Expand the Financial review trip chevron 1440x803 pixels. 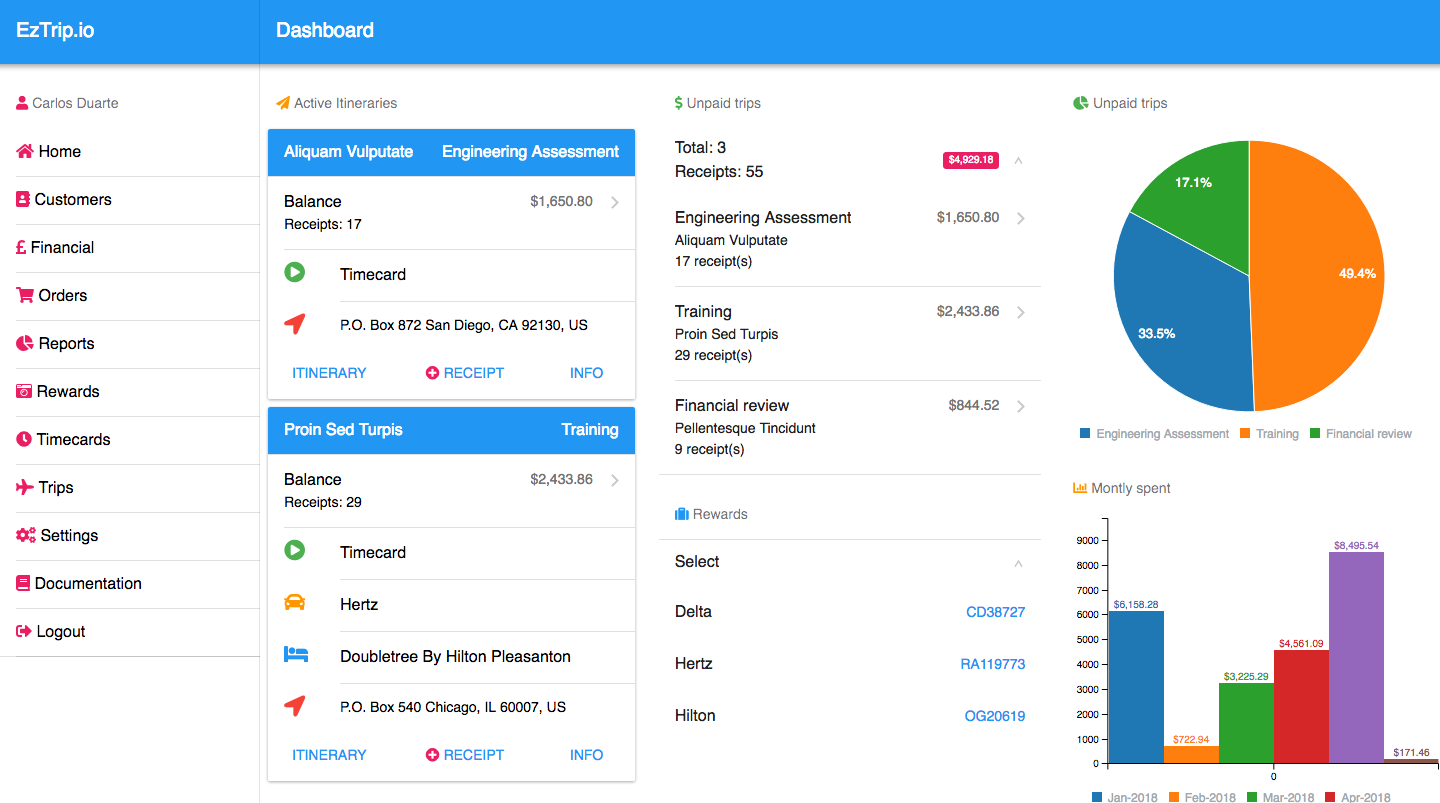1020,406
